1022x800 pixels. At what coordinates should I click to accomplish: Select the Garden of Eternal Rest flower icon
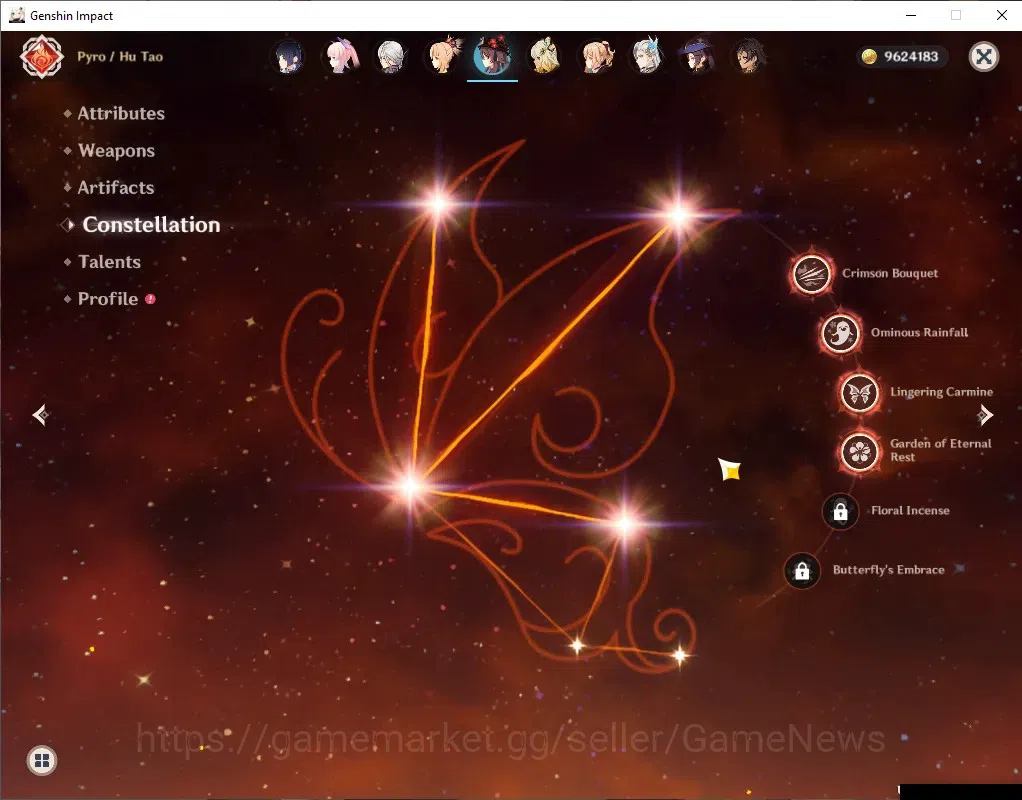[859, 451]
